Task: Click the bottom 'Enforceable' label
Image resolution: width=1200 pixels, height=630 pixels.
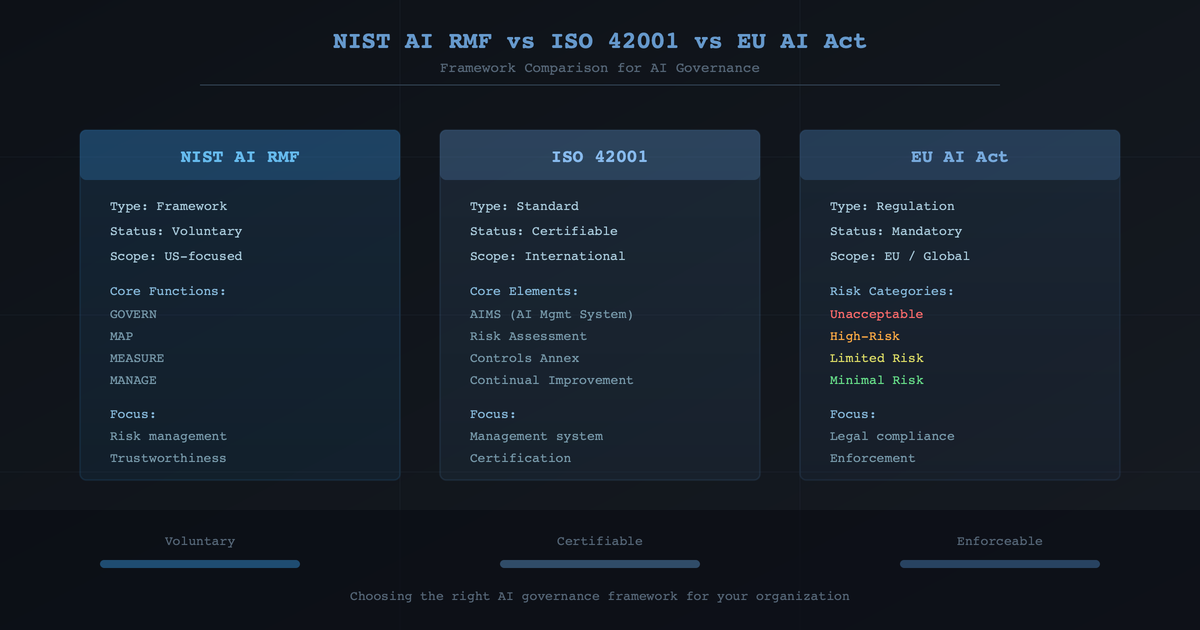Action: 1000,541
